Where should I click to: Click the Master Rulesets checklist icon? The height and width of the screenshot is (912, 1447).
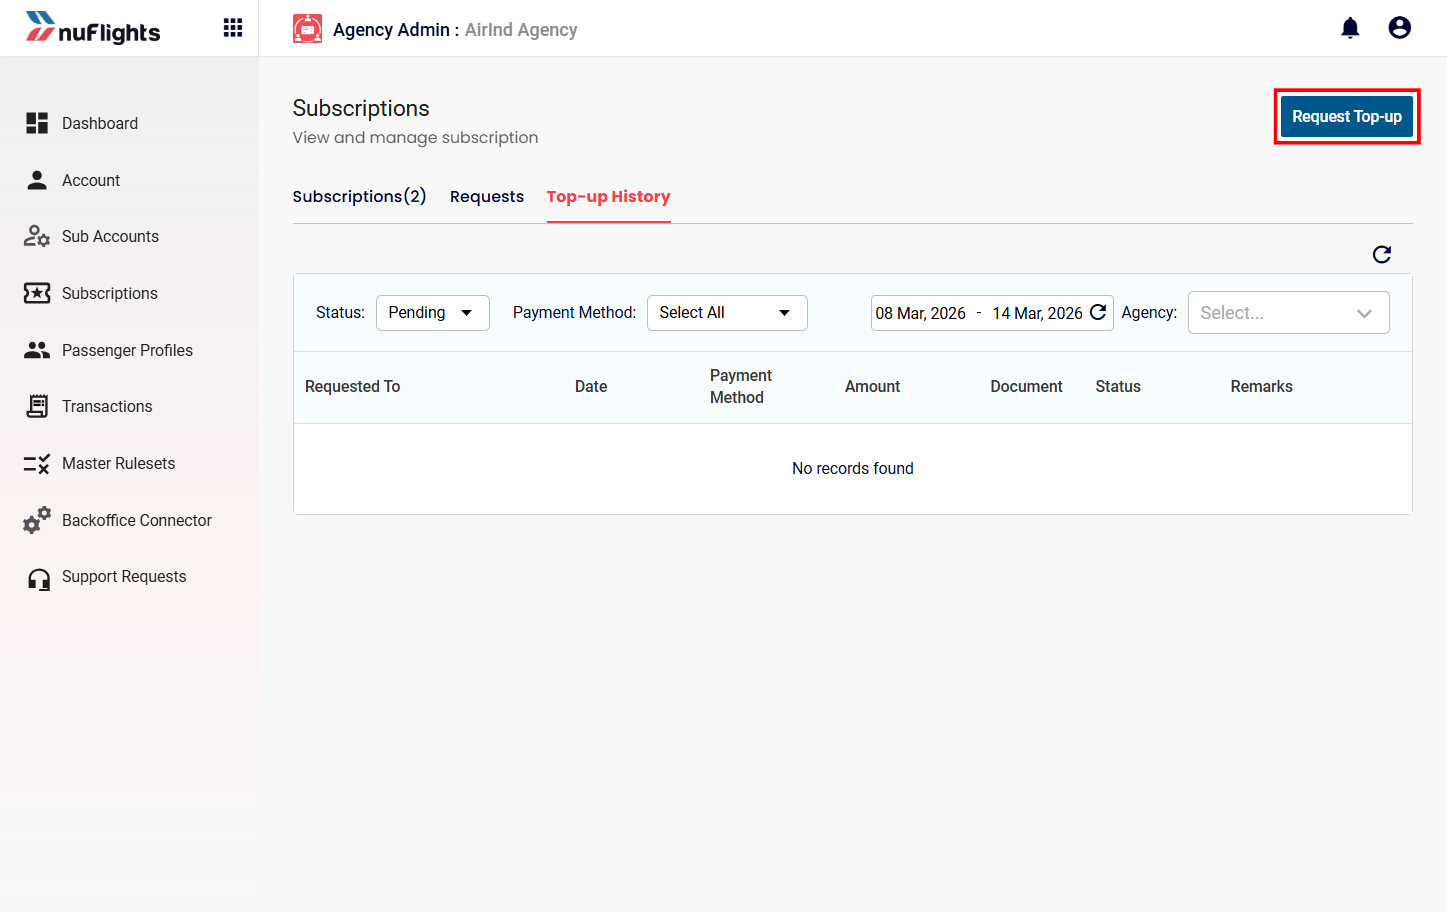pyautogui.click(x=37, y=463)
